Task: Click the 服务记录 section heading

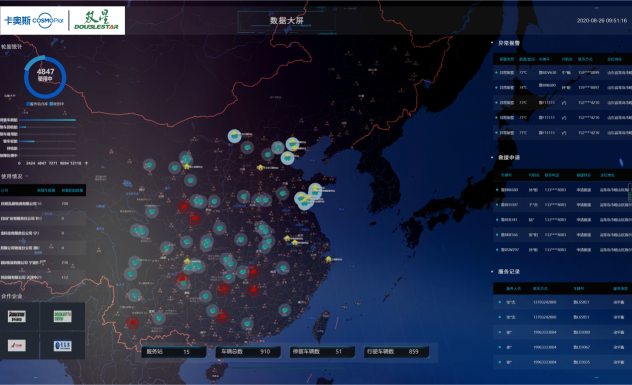Action: (509, 272)
